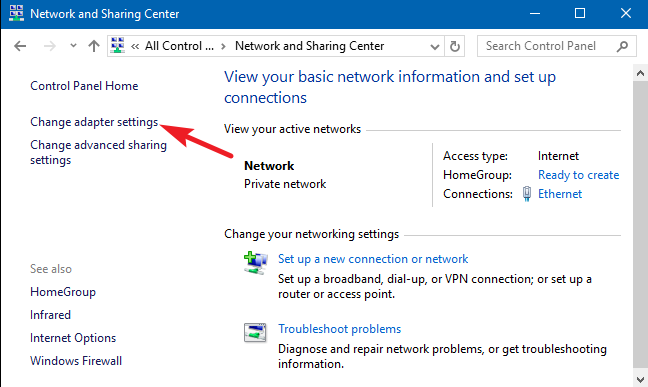Open Change adapter settings

coord(94,122)
